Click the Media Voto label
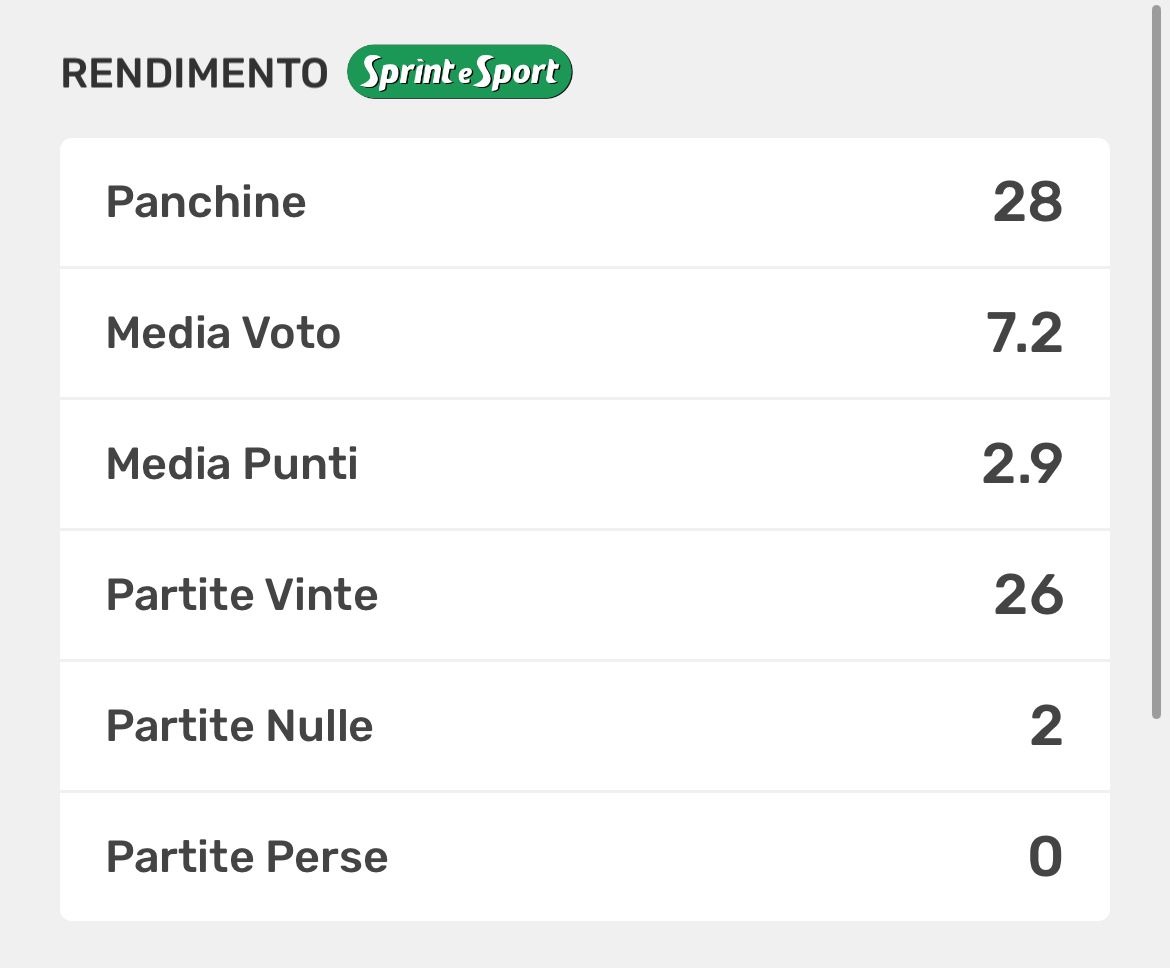This screenshot has height=968, width=1170. click(223, 333)
